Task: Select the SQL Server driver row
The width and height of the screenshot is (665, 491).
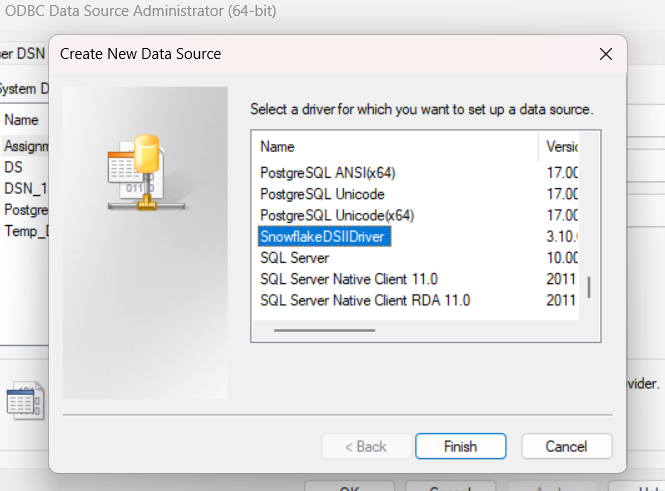Action: (295, 258)
